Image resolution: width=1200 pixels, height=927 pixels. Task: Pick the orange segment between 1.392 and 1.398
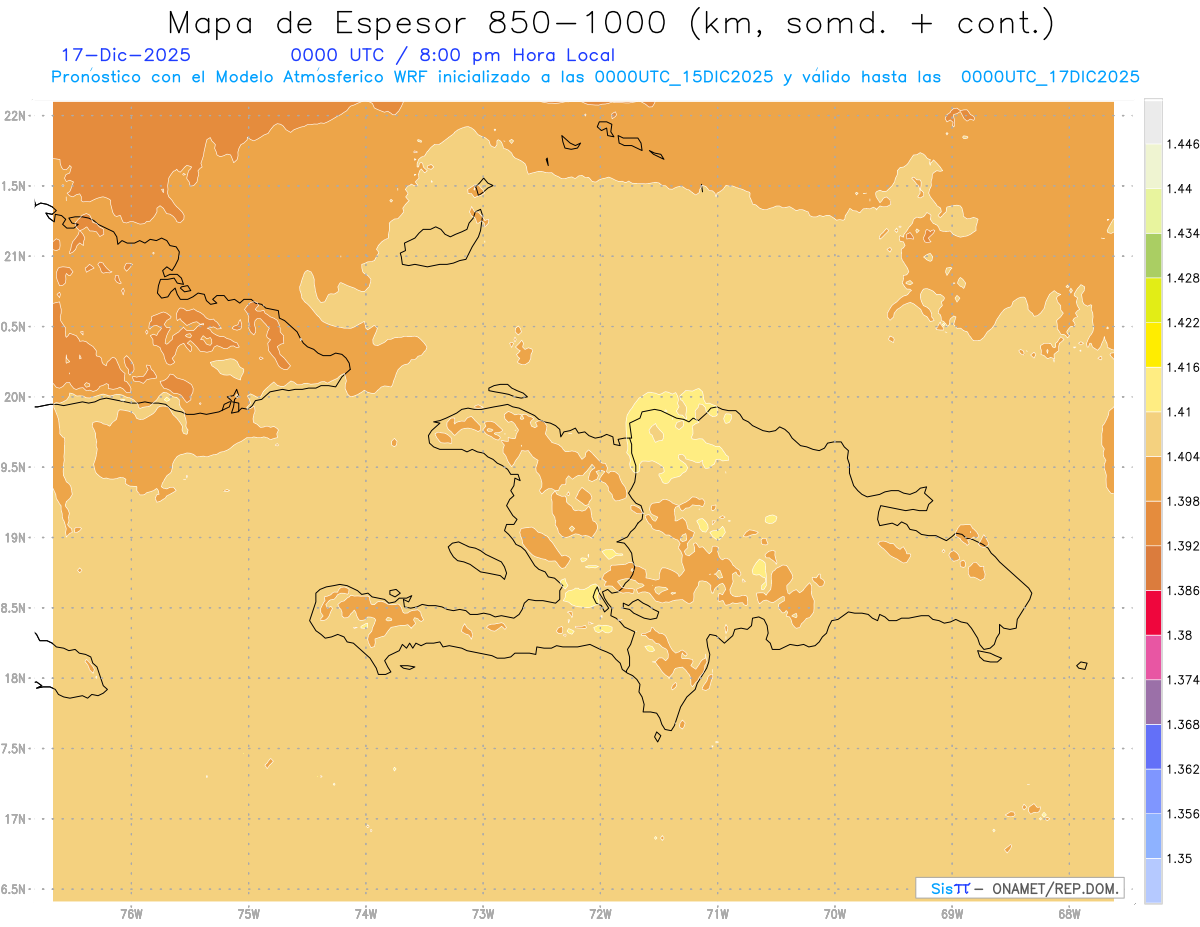(1153, 523)
